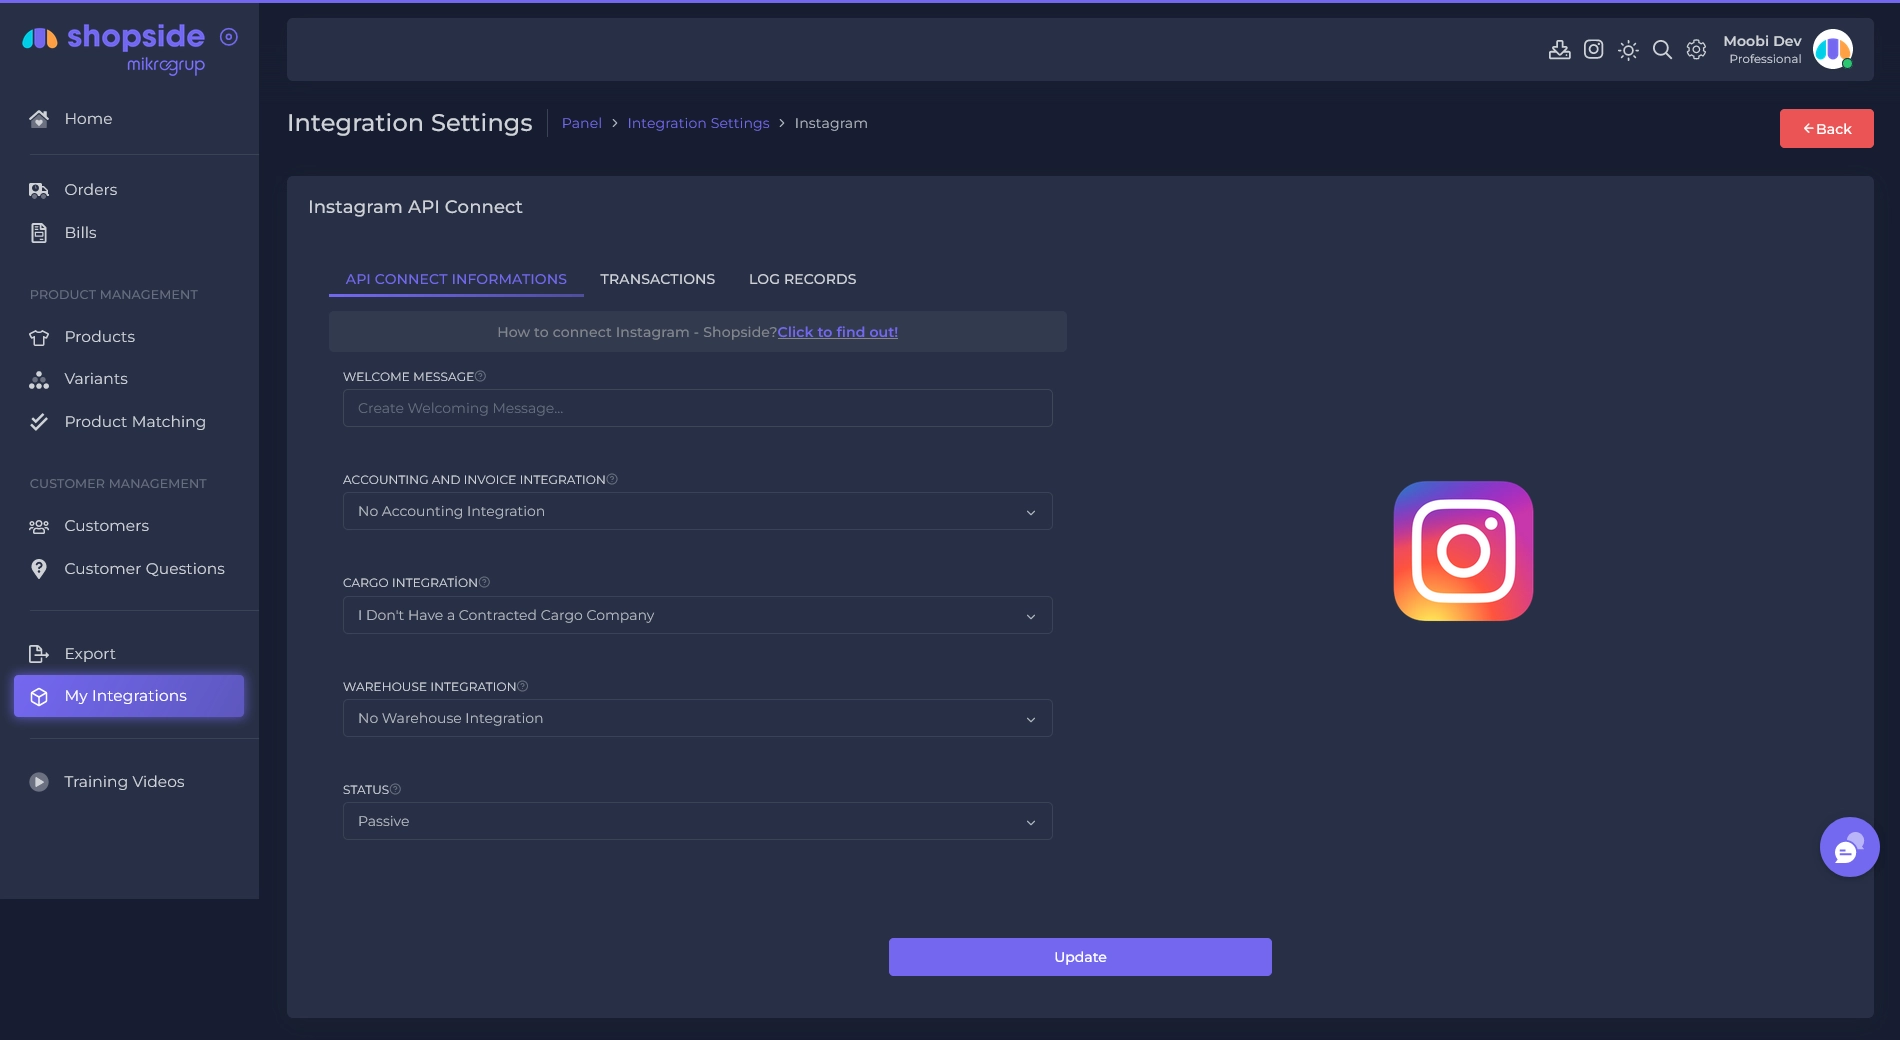Open settings via gear icon
This screenshot has height=1040, width=1900.
point(1696,49)
